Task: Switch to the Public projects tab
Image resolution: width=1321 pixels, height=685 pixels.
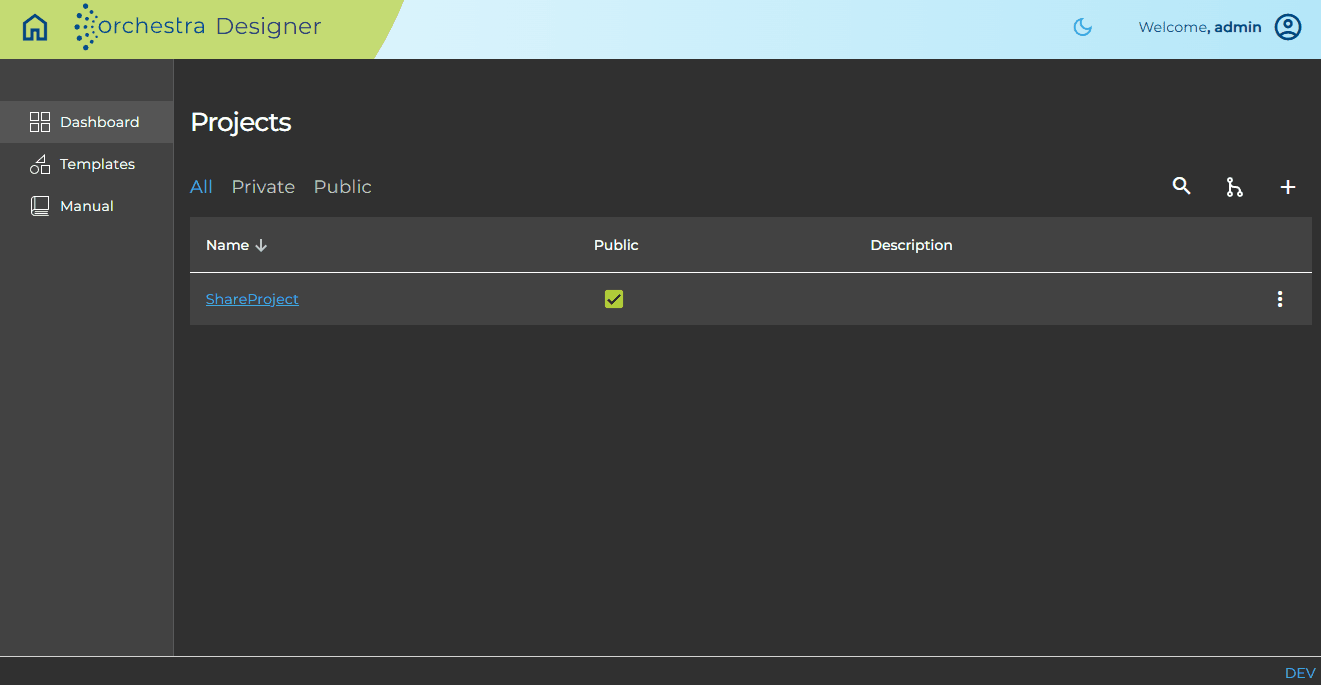Action: (x=343, y=187)
